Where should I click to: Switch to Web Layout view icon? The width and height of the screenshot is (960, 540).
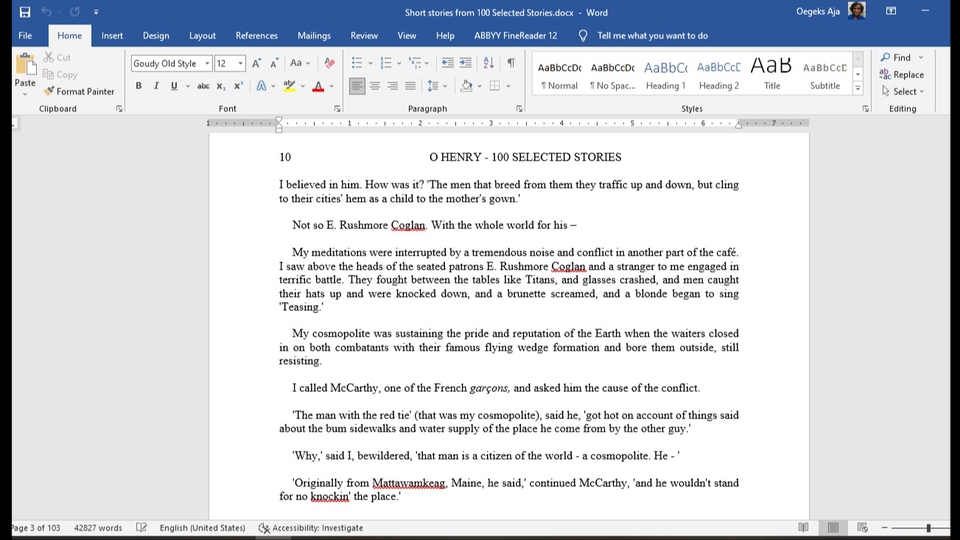point(863,527)
